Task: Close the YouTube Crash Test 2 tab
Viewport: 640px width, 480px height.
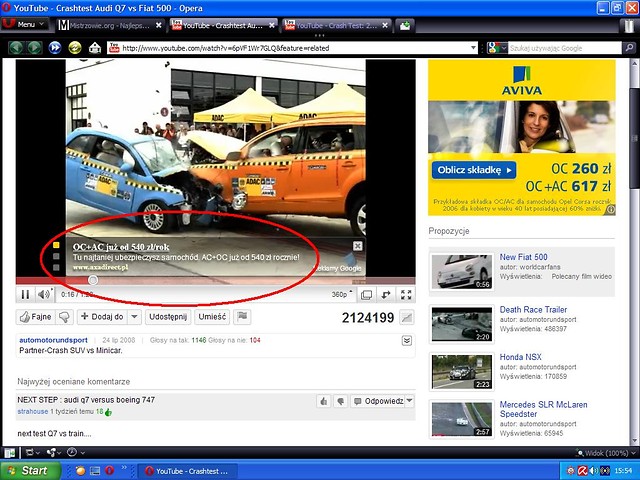Action: [x=385, y=25]
